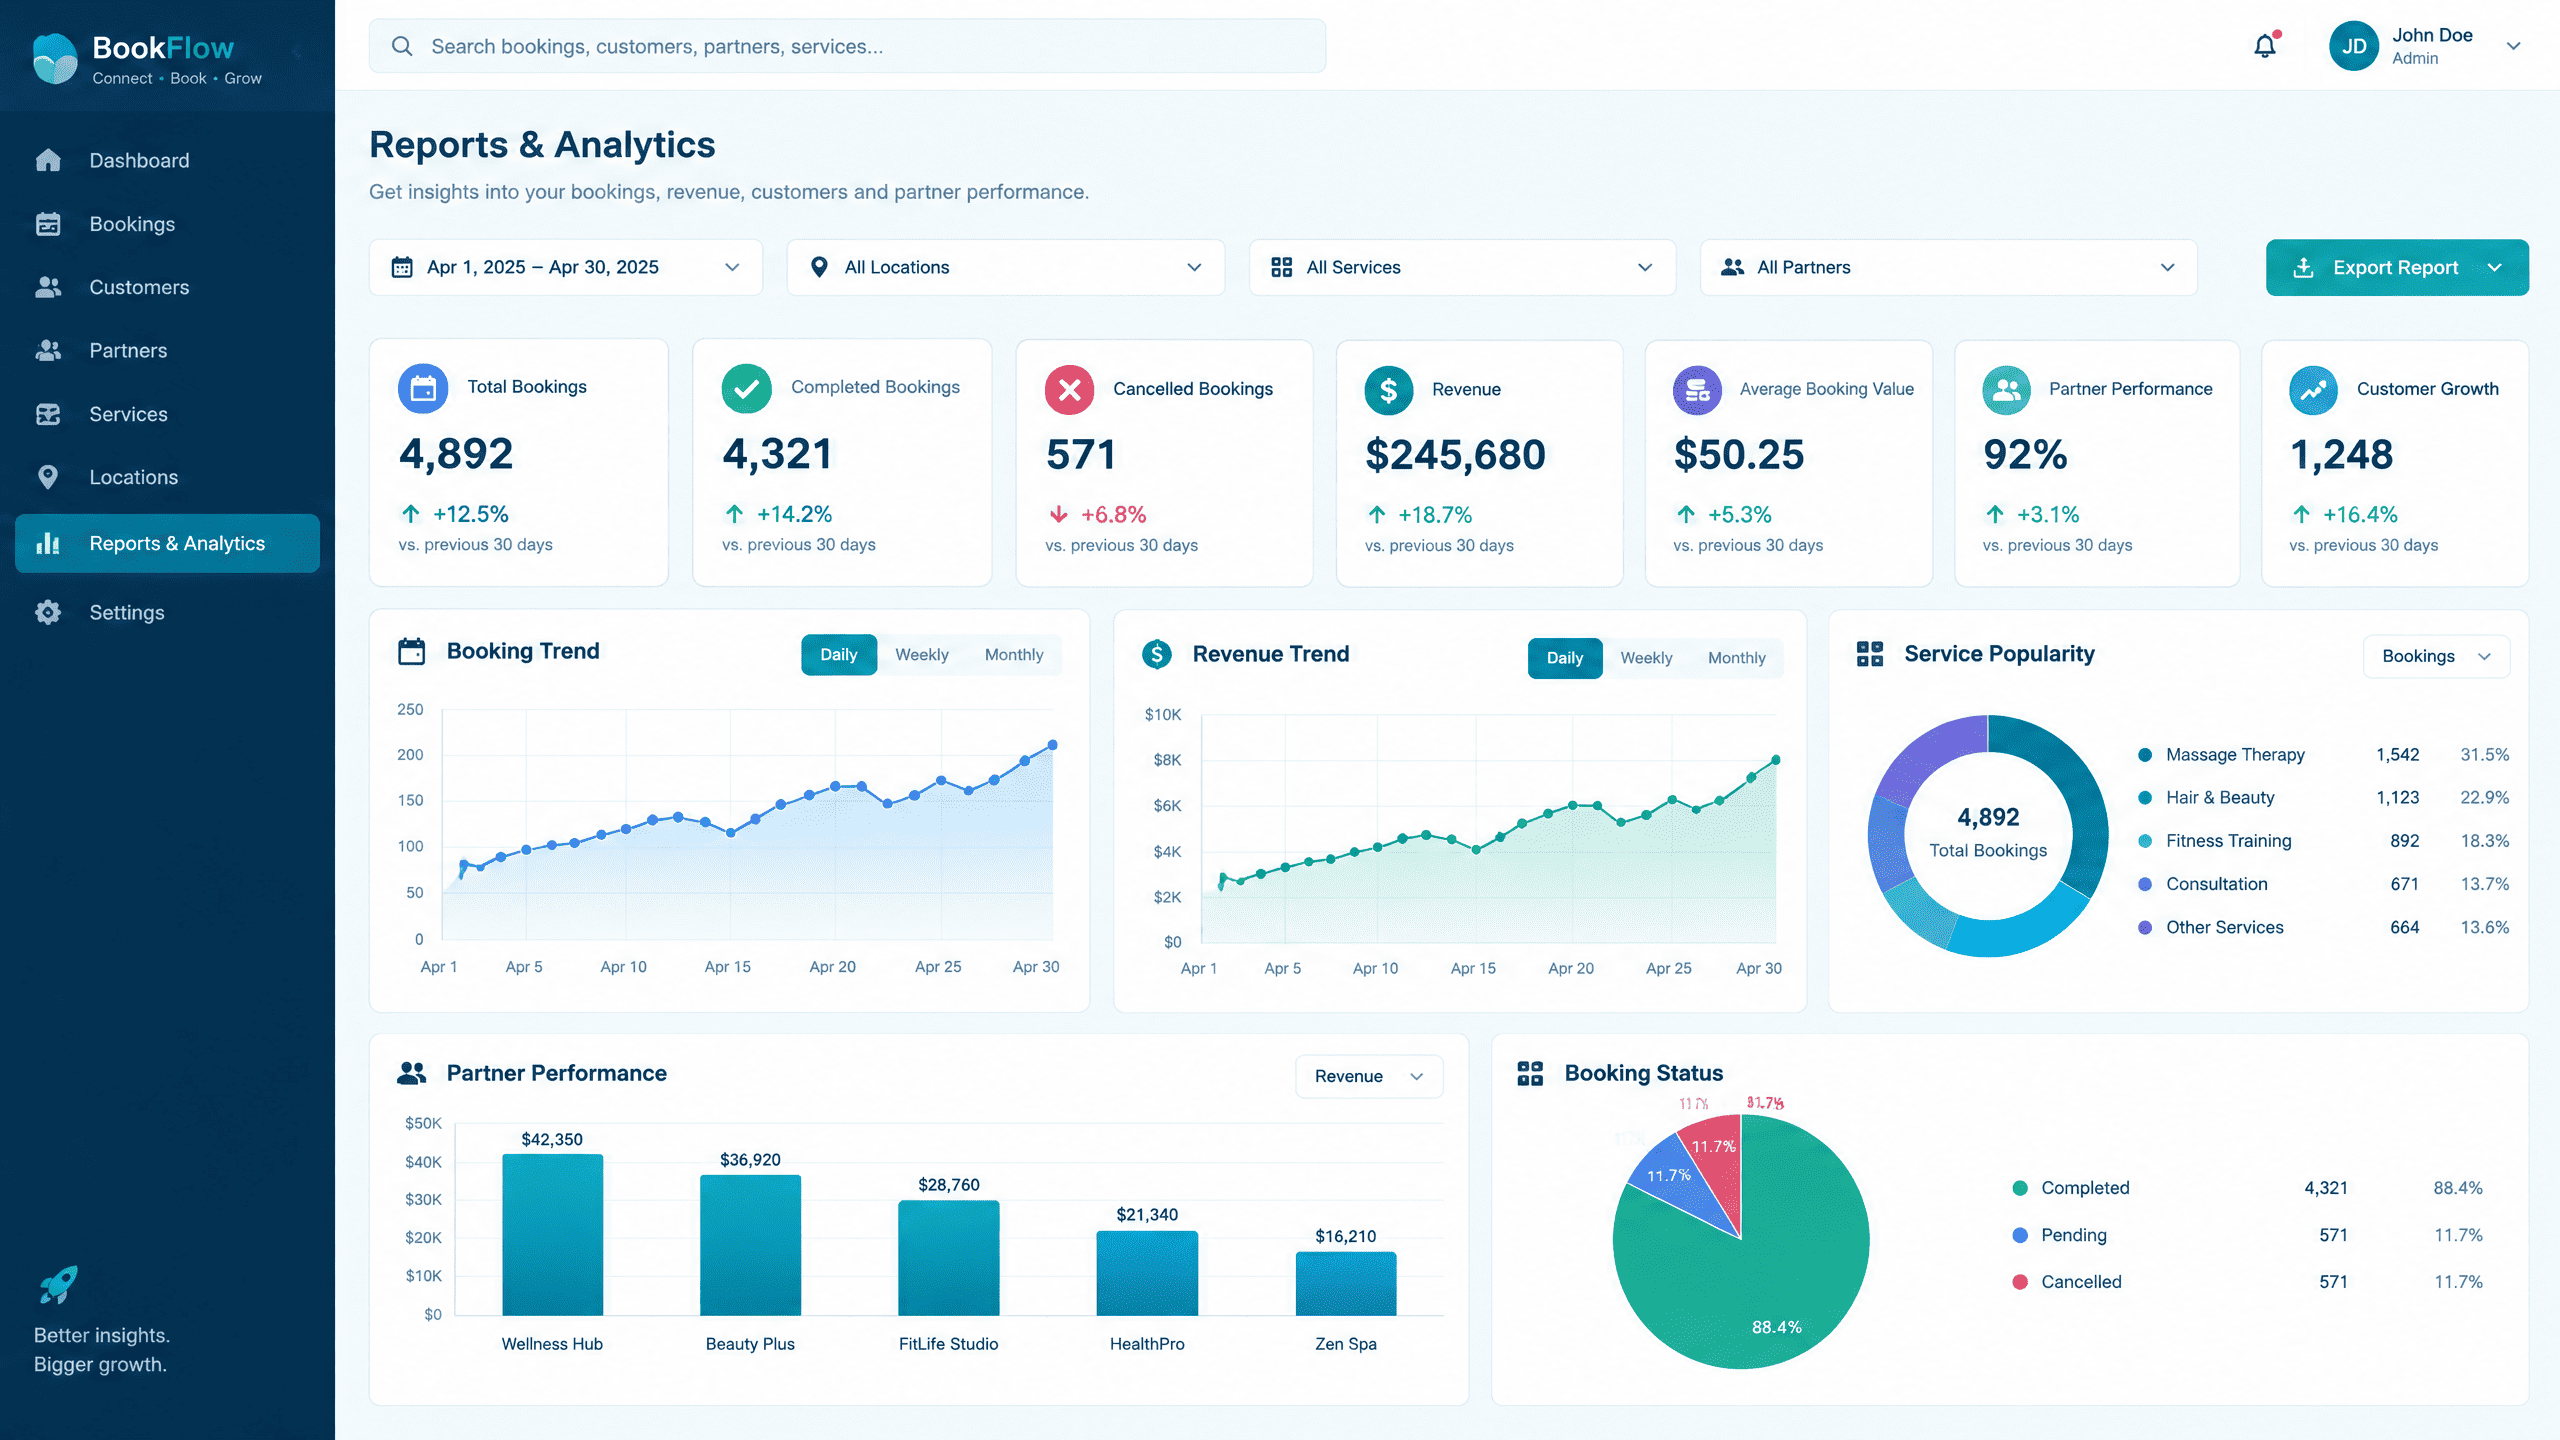Click the Cancelled Bookings X icon

pyautogui.click(x=1069, y=389)
